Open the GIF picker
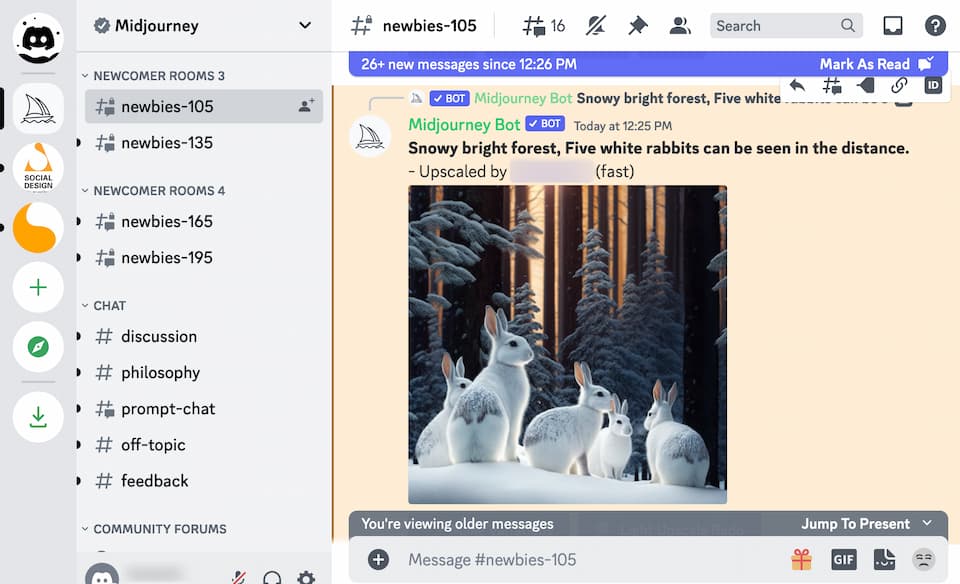 [843, 560]
